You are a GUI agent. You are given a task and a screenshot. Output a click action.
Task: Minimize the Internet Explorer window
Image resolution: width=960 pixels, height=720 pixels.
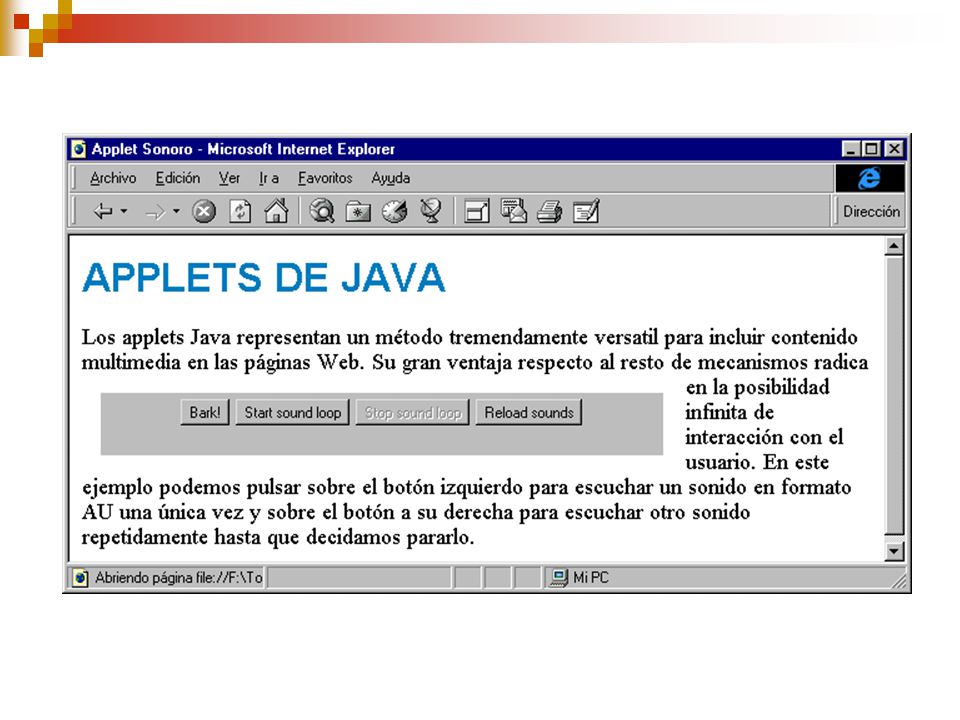[x=850, y=149]
